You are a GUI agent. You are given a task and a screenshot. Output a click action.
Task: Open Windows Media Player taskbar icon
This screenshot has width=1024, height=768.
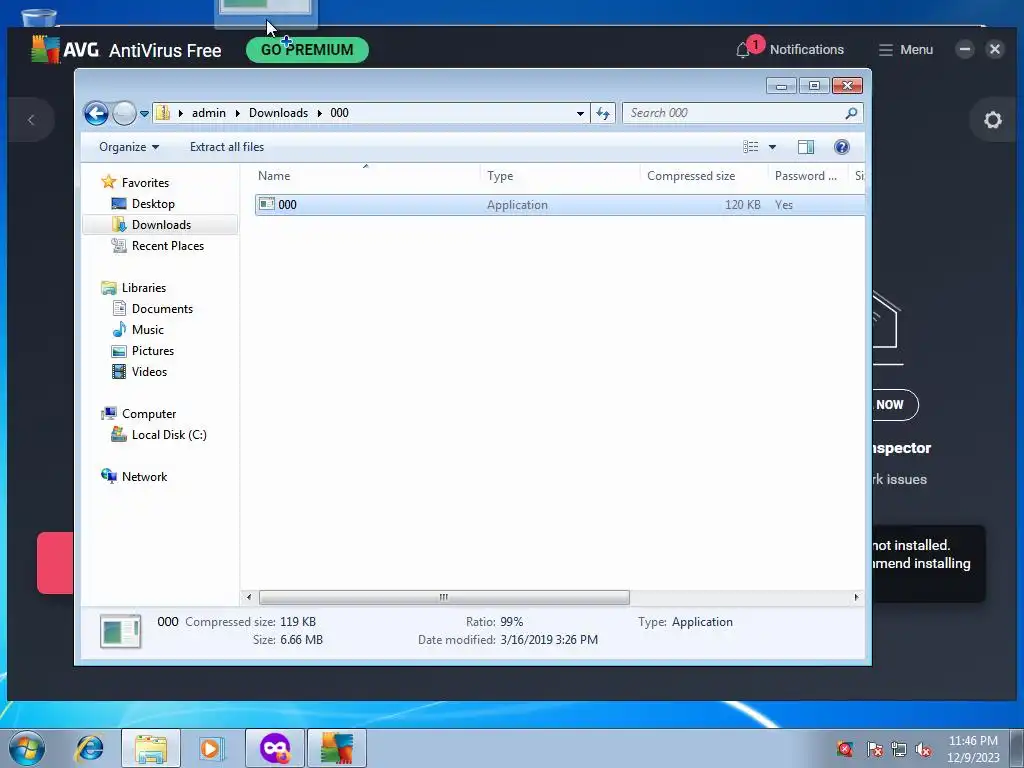212,748
